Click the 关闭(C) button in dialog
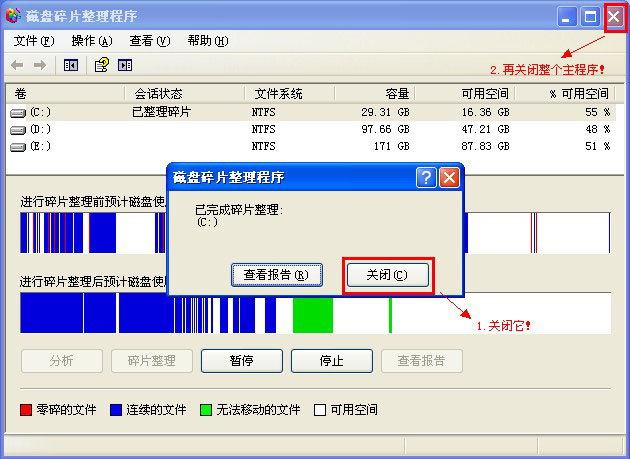630x459 pixels. 388,275
